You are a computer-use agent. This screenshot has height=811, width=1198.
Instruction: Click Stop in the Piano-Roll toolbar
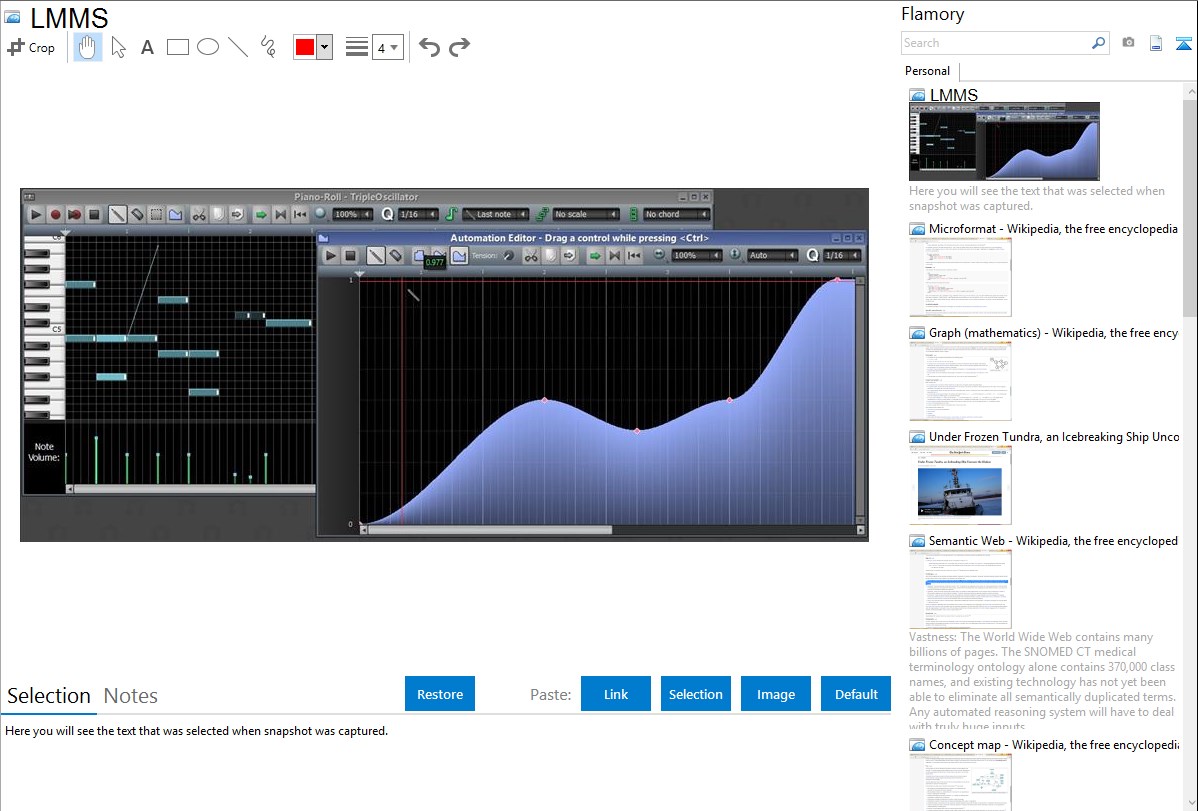94,215
